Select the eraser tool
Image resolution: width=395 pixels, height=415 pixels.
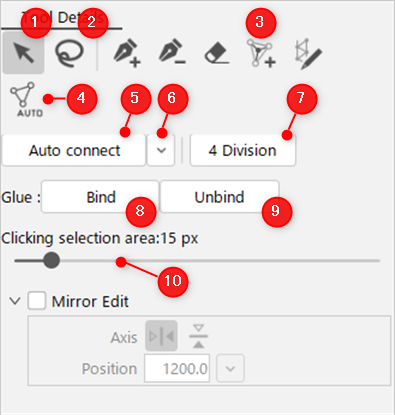tap(217, 53)
